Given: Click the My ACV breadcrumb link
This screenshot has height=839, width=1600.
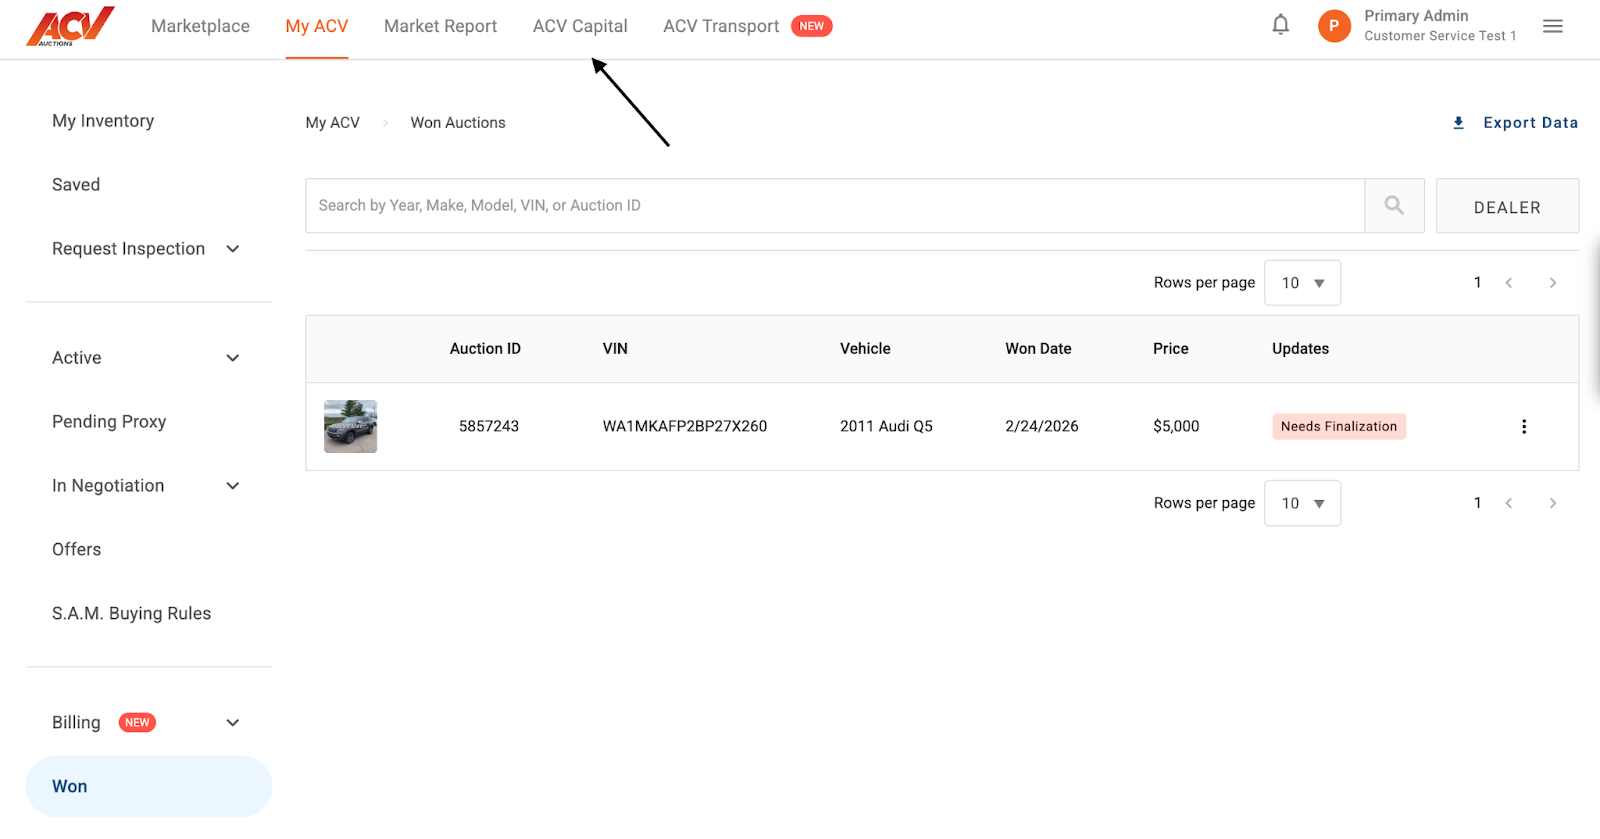Looking at the screenshot, I should tap(332, 123).
